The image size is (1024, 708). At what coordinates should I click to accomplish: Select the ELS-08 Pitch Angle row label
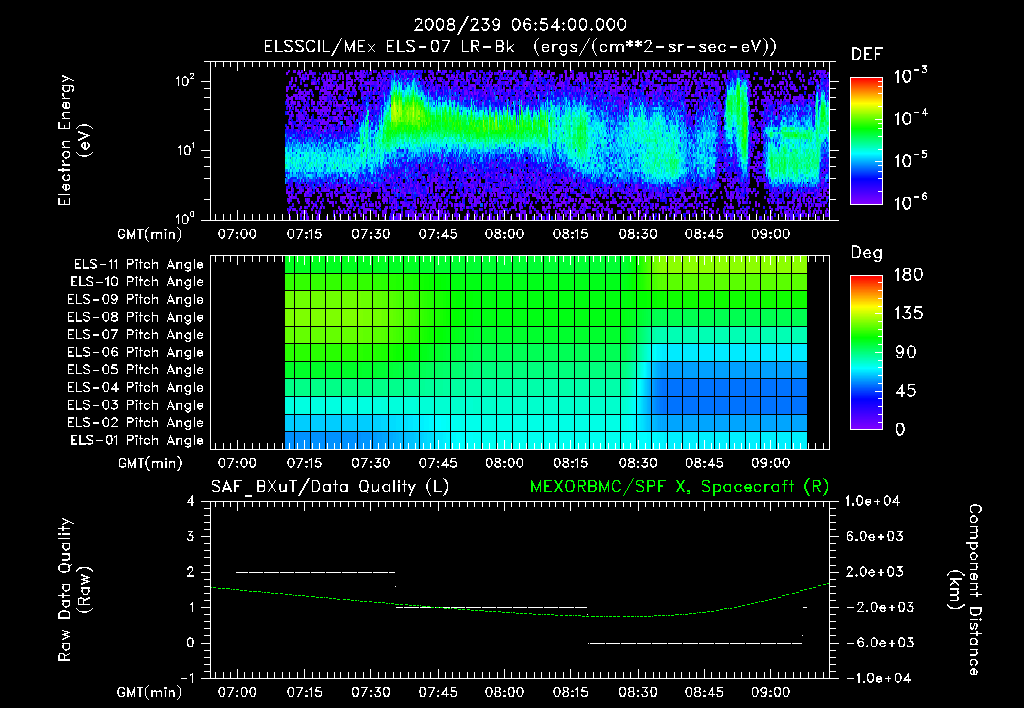coord(135,317)
